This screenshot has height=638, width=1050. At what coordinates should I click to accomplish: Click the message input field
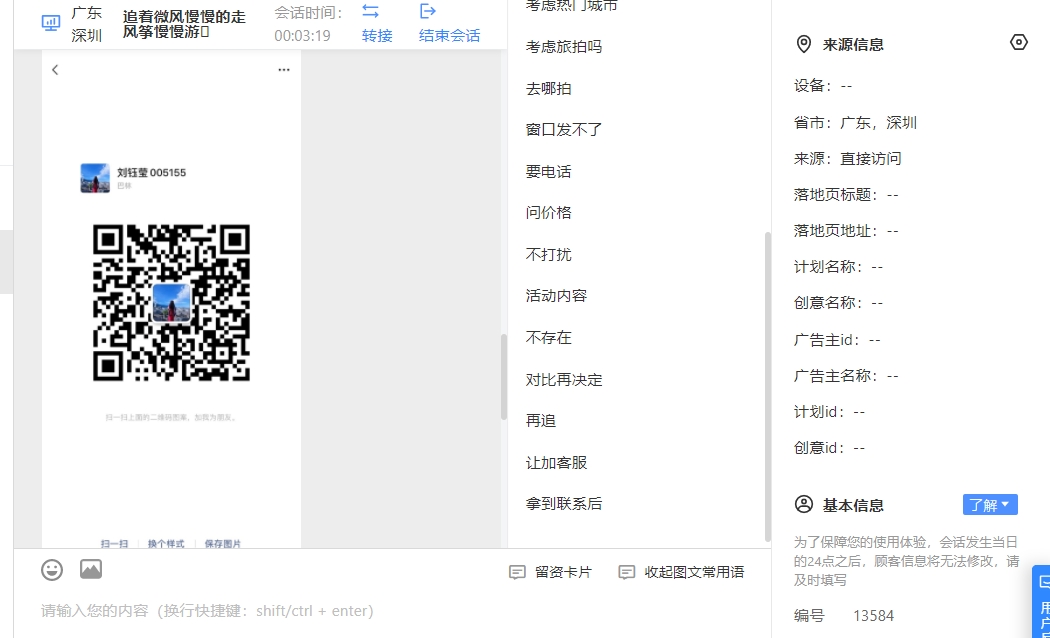(392, 611)
